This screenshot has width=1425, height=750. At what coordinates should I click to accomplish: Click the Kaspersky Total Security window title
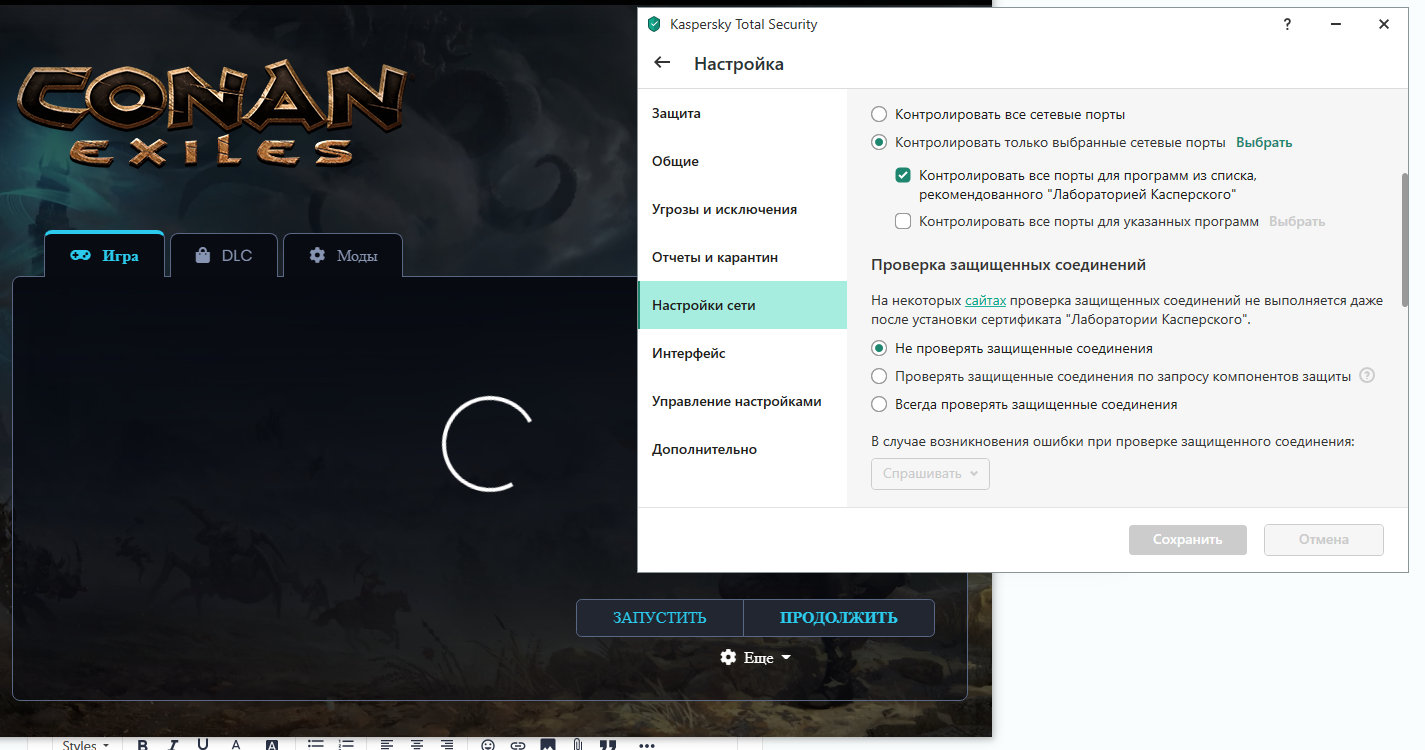[x=744, y=24]
